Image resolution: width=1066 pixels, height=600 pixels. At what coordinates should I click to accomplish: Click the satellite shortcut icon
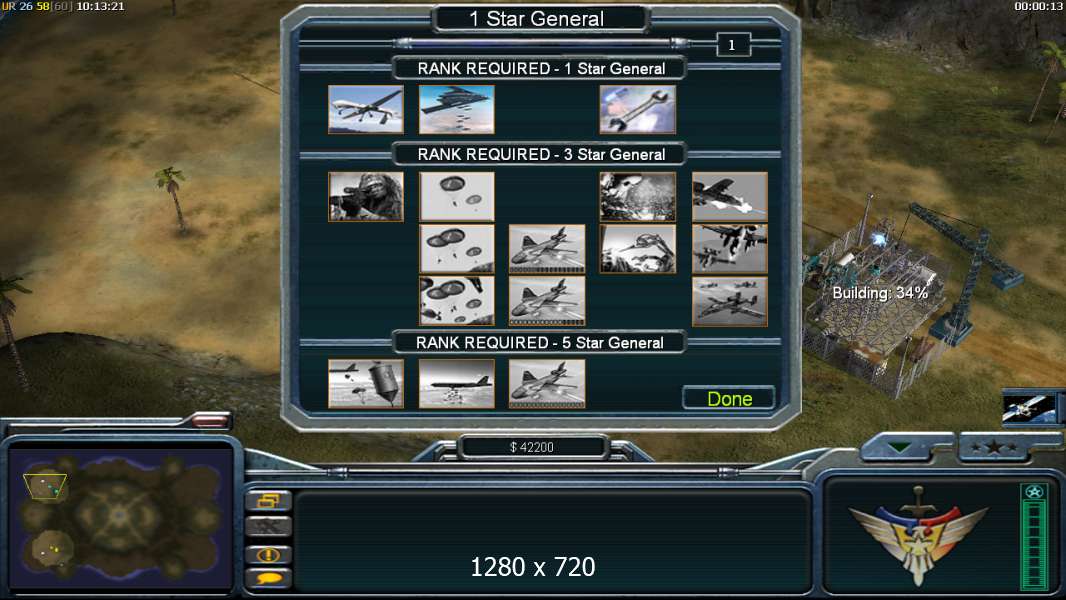tap(1029, 408)
